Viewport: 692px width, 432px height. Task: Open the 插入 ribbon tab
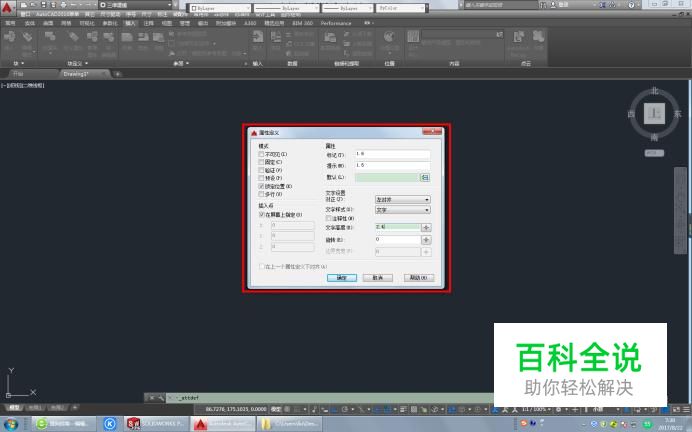coord(131,23)
